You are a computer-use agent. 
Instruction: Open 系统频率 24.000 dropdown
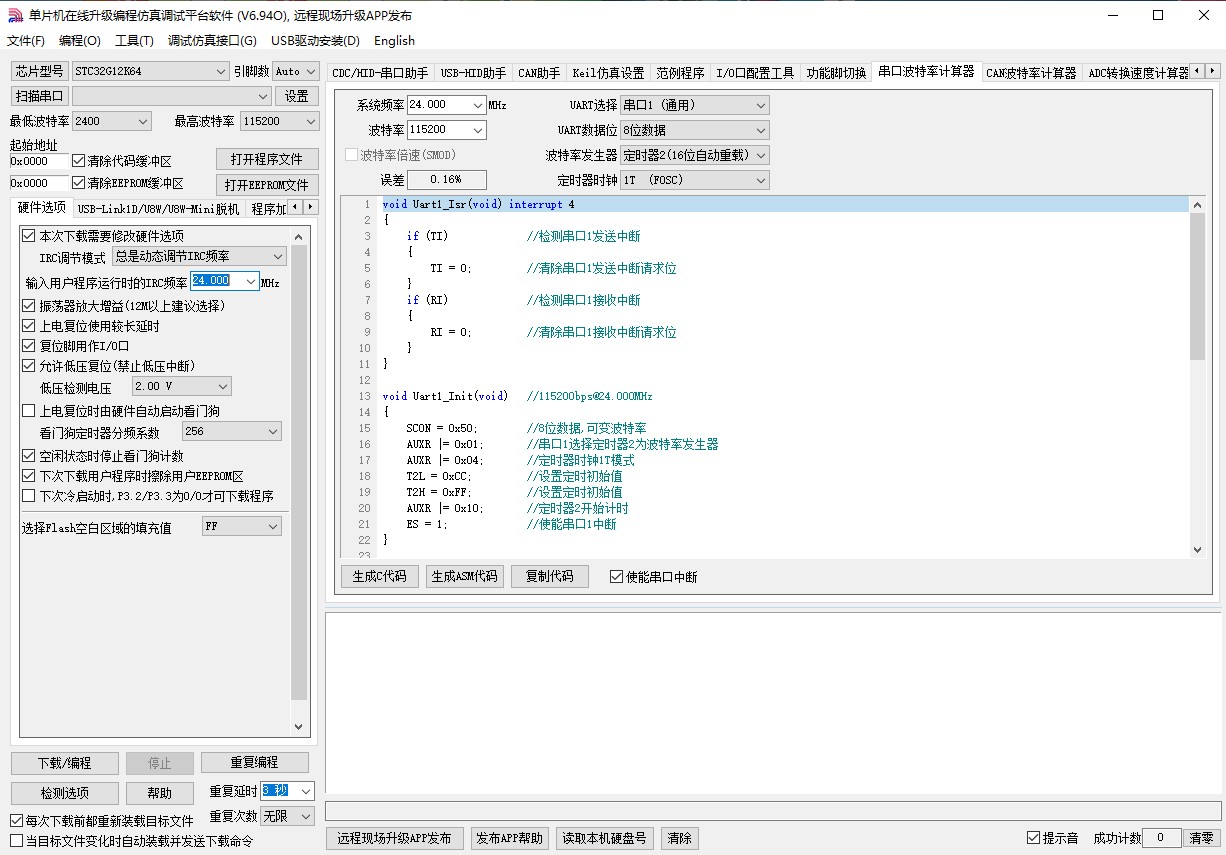pos(478,105)
